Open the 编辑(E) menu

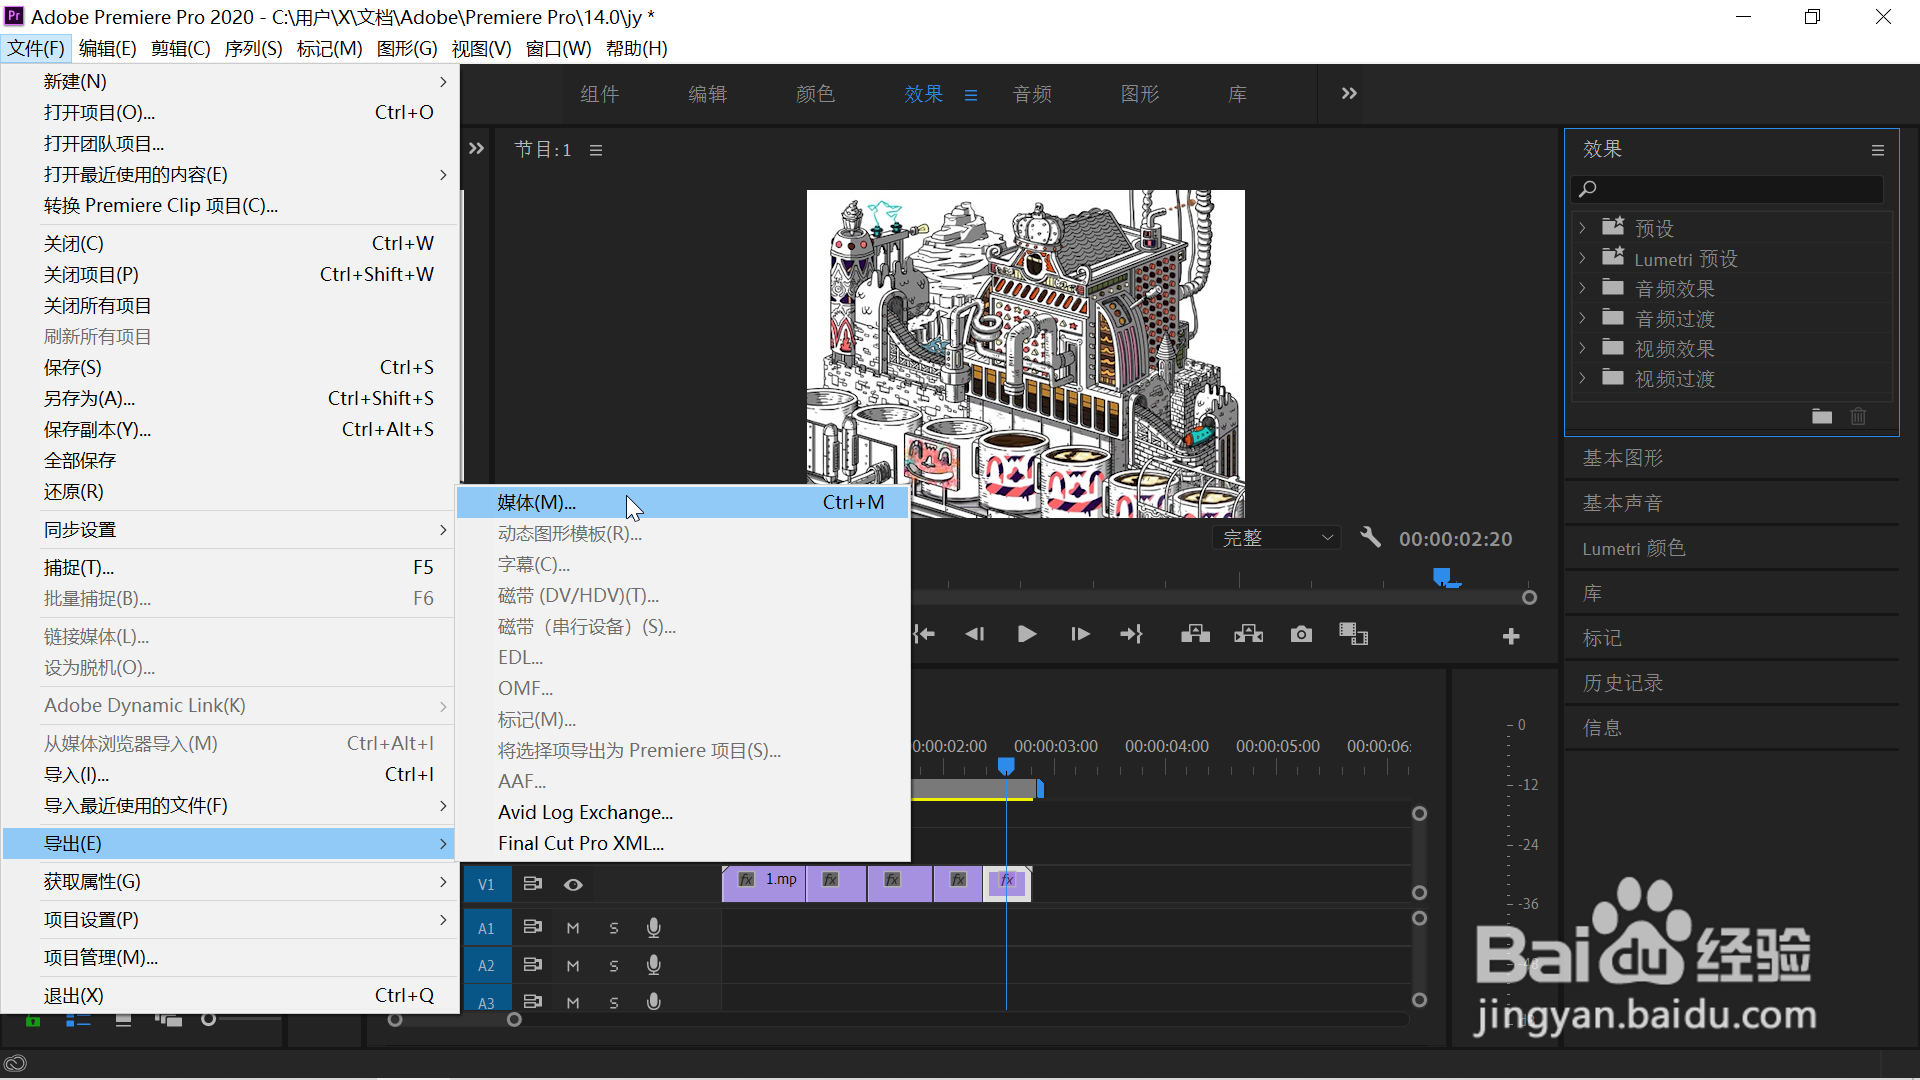click(x=107, y=48)
